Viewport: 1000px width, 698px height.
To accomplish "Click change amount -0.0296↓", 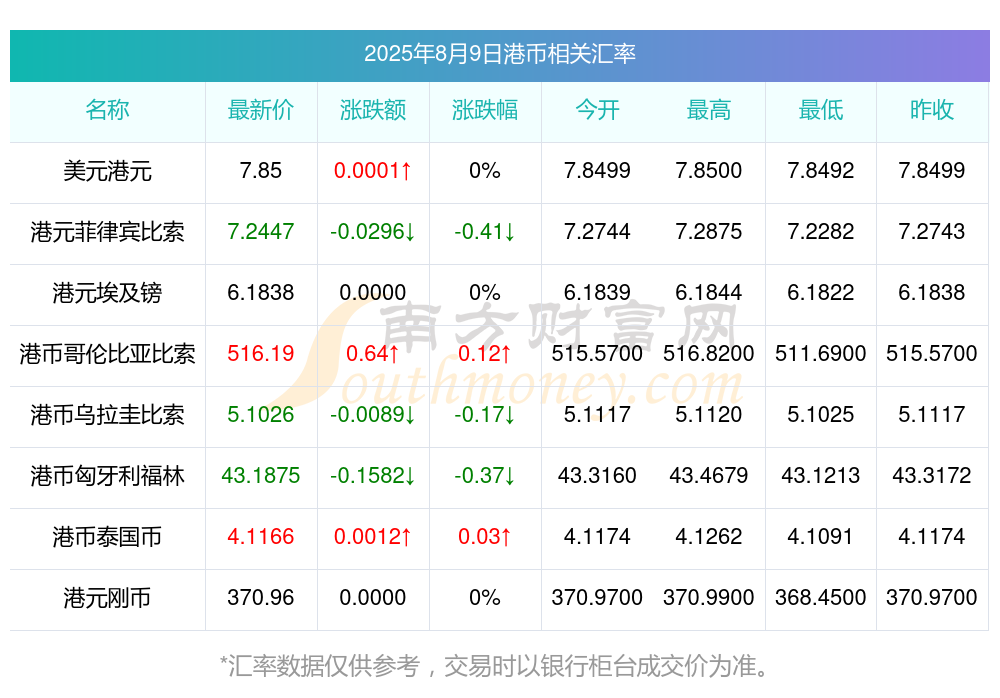I will pyautogui.click(x=373, y=231).
